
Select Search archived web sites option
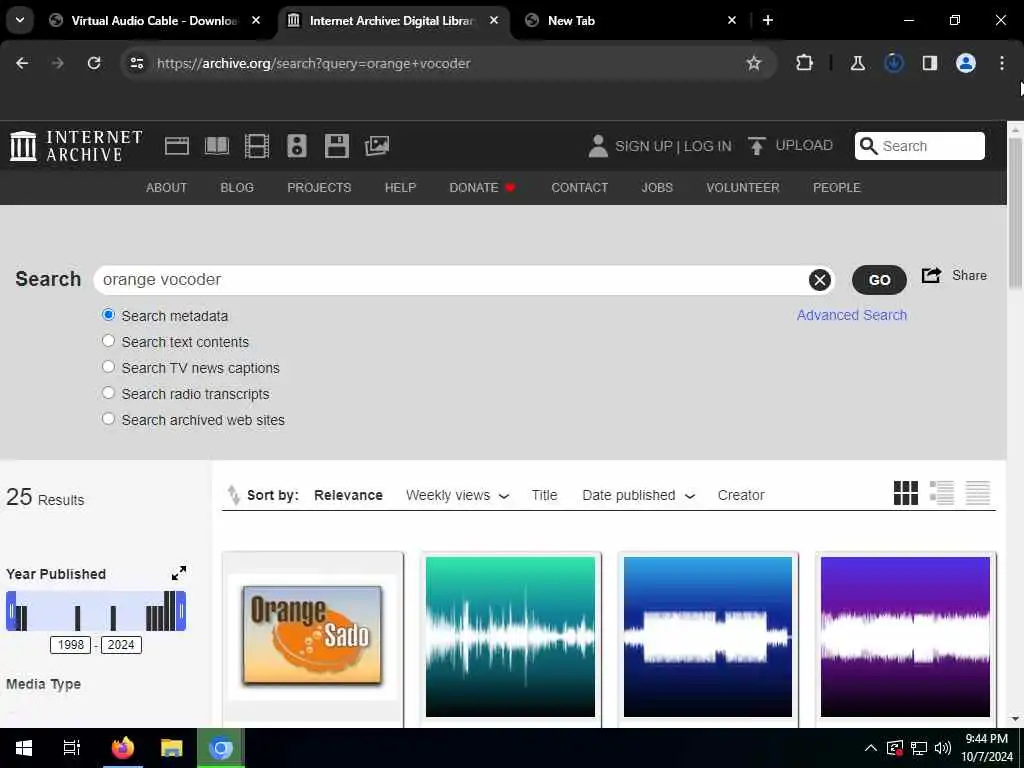(108, 419)
